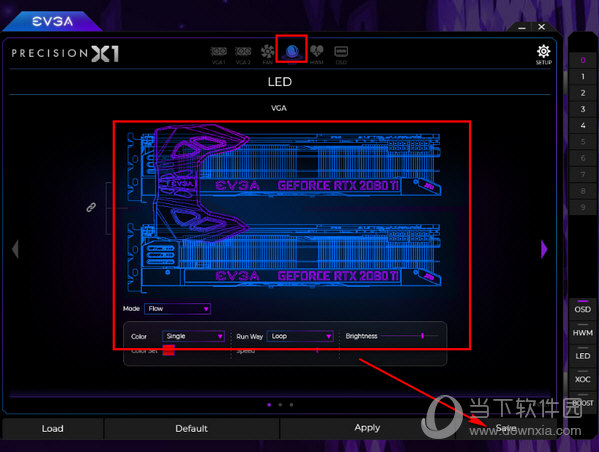
Task: Select profile 7 in the sidebar
Action: [583, 175]
